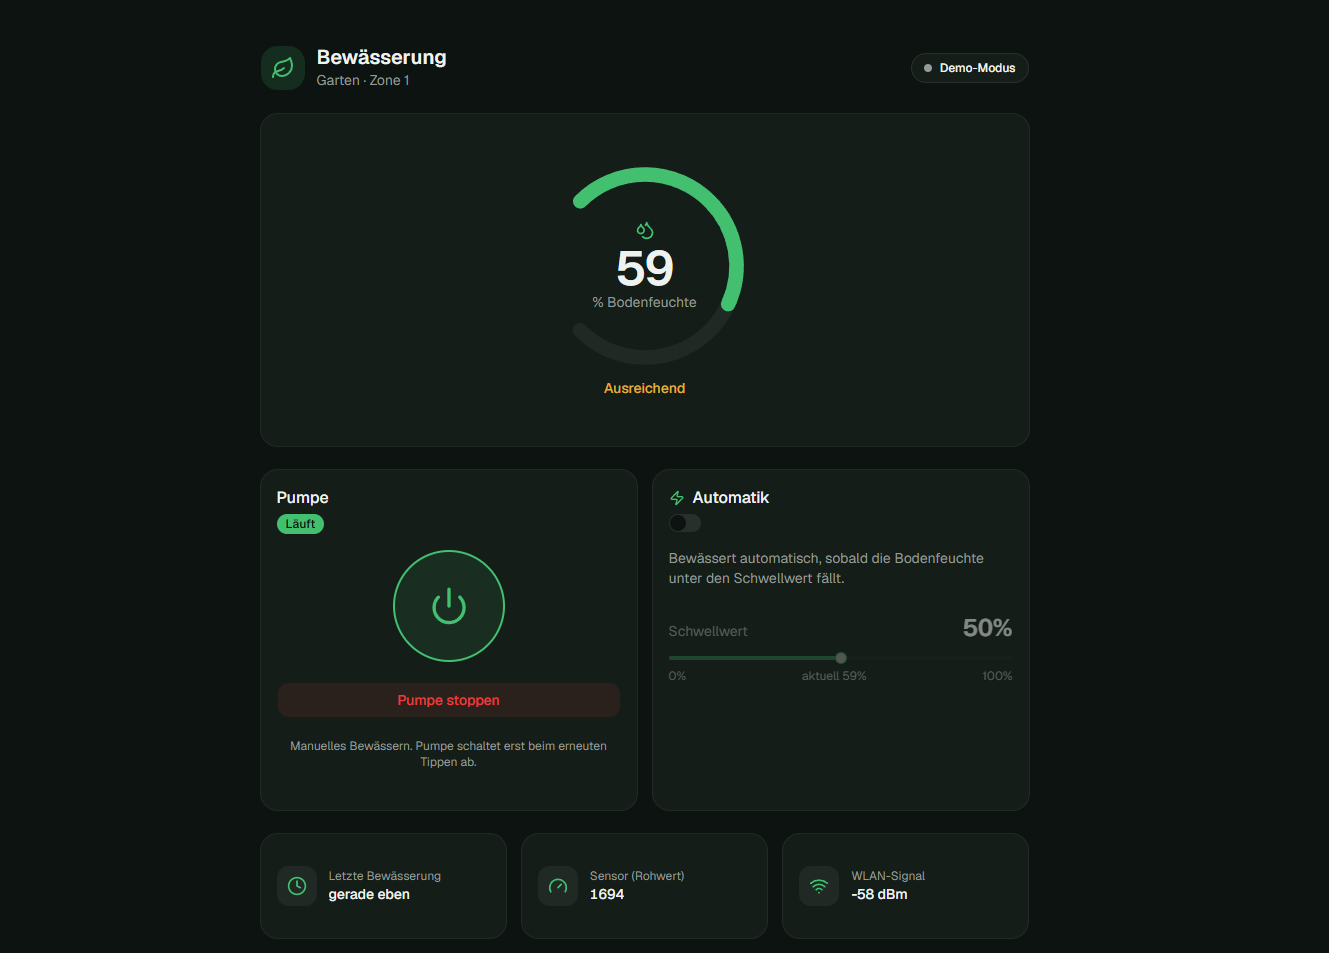The height and width of the screenshot is (953, 1329).
Task: Click the 50% threshold value
Action: point(987,628)
